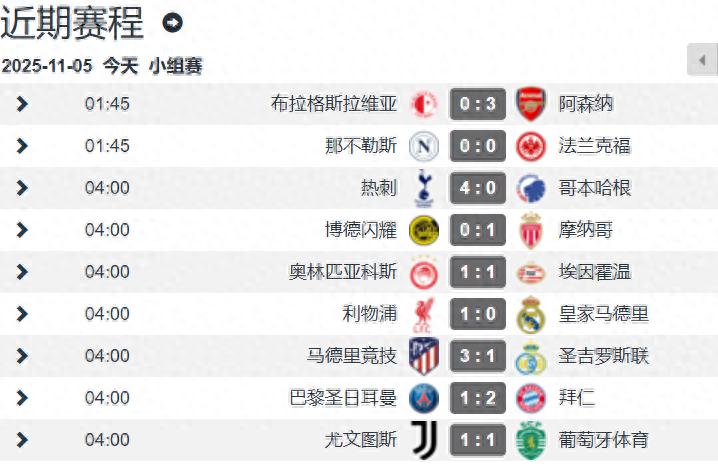Click the Arsenal club crest icon
Screen dimensions: 718x464
(x=530, y=104)
